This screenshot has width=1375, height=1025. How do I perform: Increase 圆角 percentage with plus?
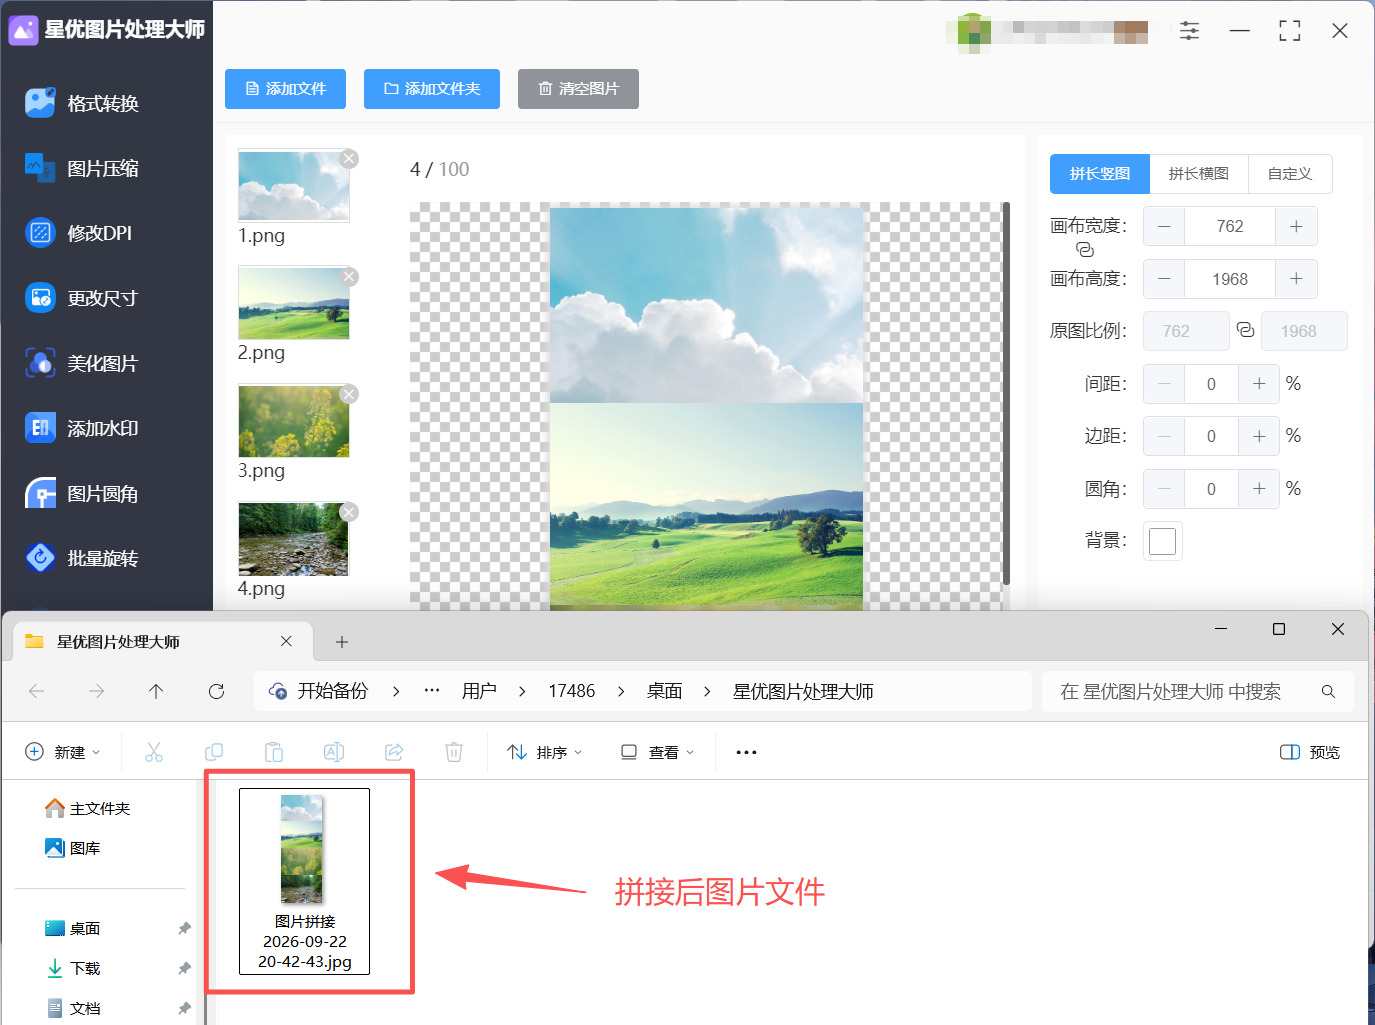pyautogui.click(x=1259, y=489)
